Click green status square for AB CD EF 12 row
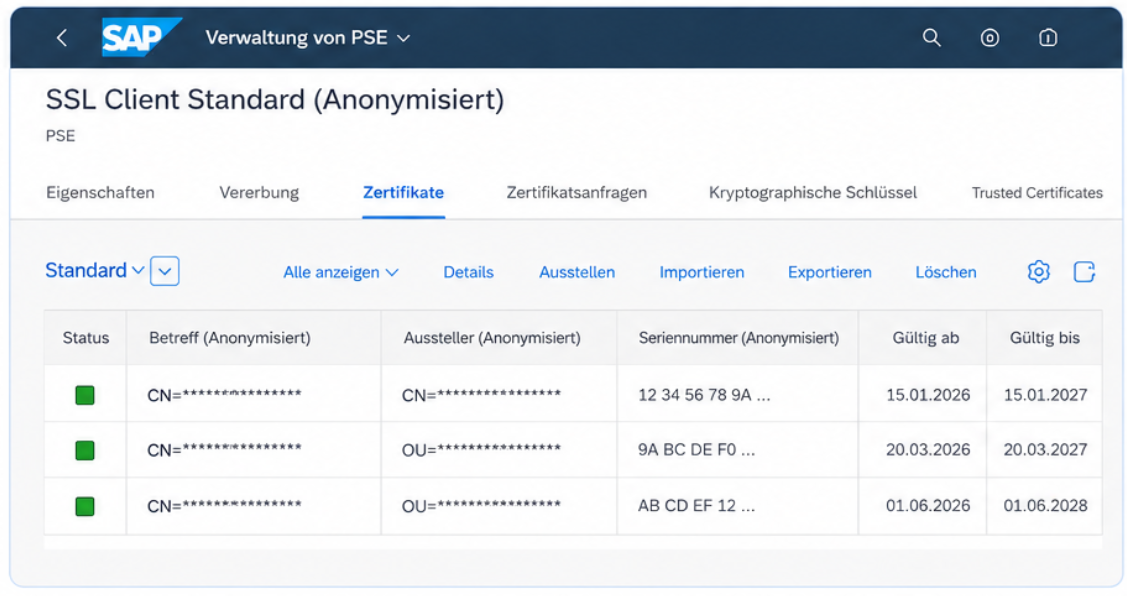 pyautogui.click(x=85, y=507)
